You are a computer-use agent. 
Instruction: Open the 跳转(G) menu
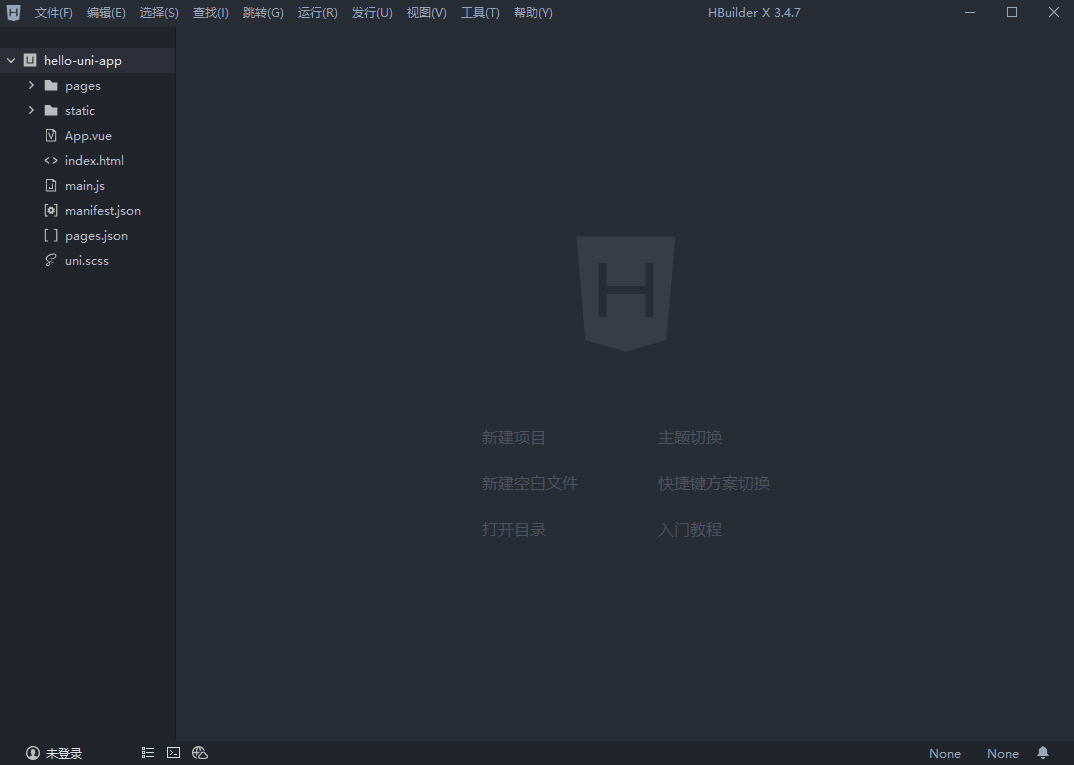(x=263, y=13)
